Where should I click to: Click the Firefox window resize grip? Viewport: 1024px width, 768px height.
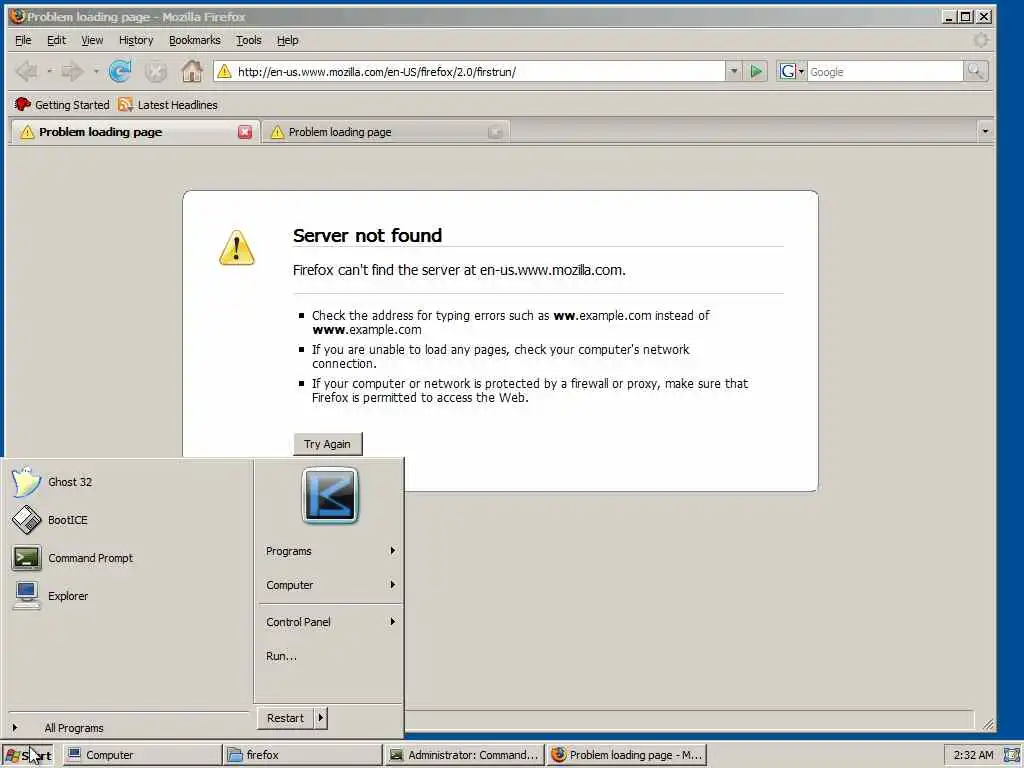click(x=988, y=724)
